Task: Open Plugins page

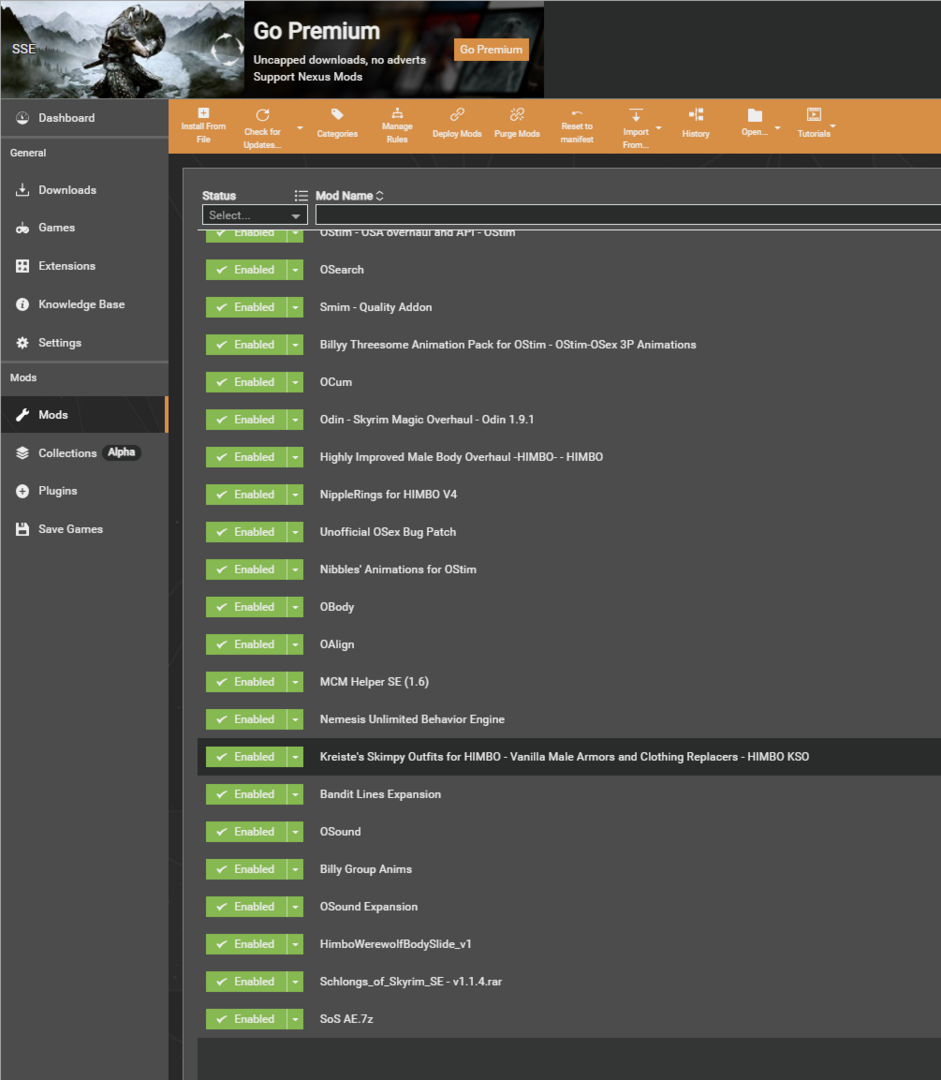Action: coord(84,491)
